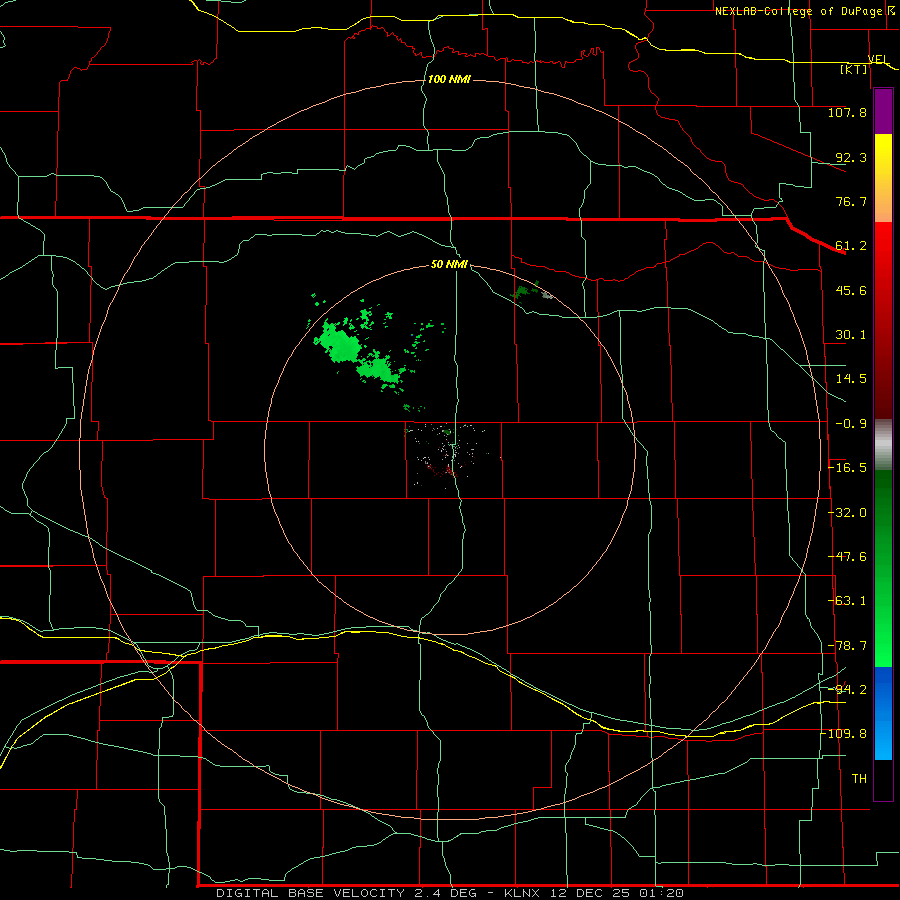Screen dimensions: 900x900
Task: Select the yellow-orange segment of the velocity color bar
Action: point(883,178)
